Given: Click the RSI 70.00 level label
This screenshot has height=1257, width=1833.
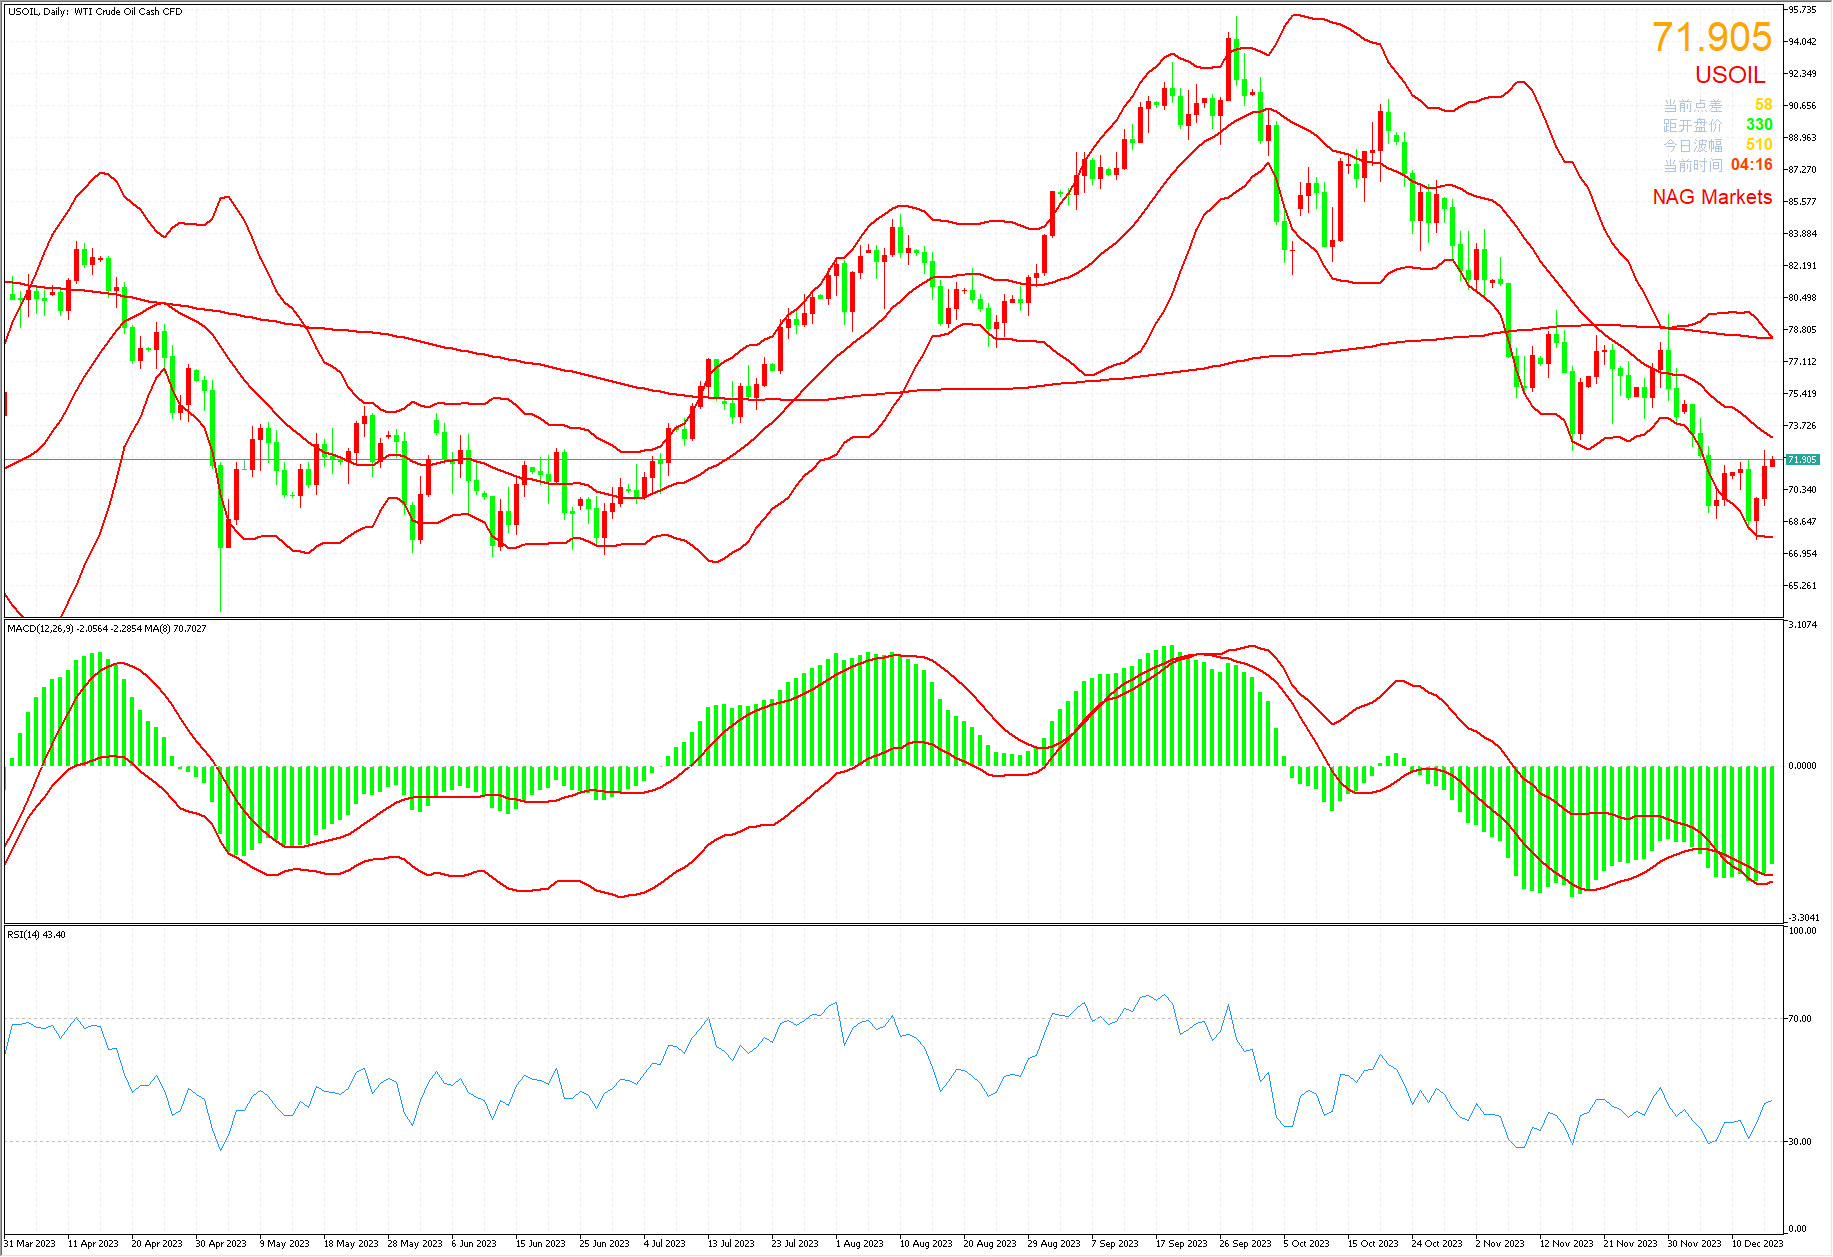Looking at the screenshot, I should 1800,1019.
